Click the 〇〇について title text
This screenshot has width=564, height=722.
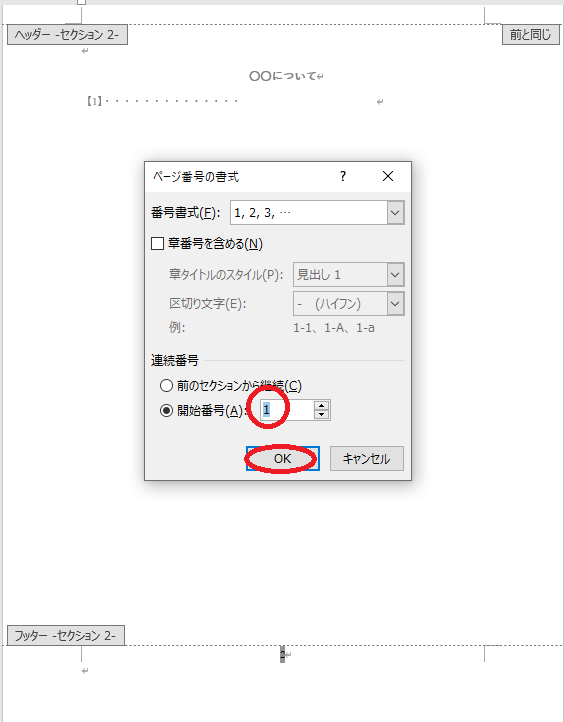pos(283,76)
